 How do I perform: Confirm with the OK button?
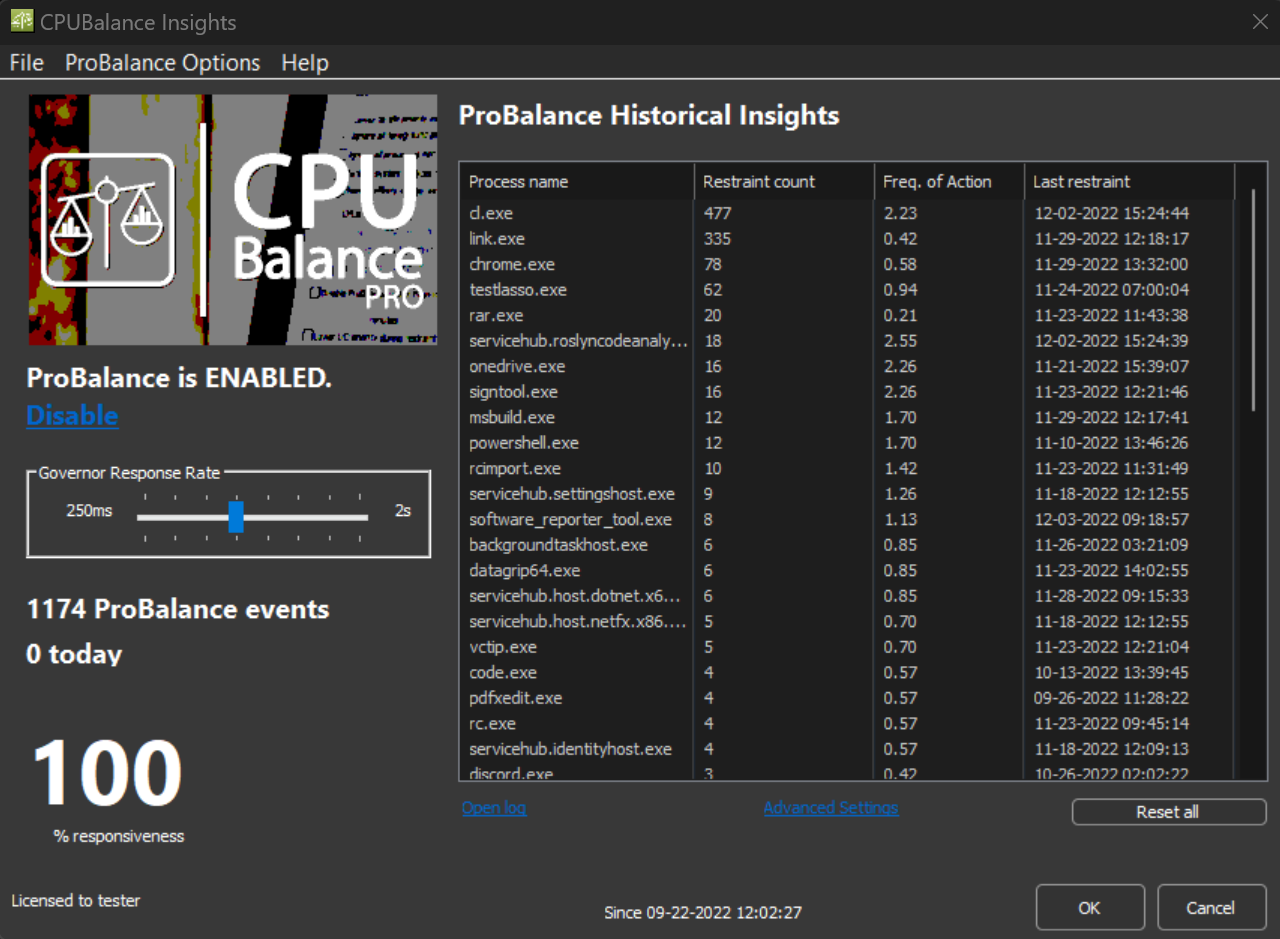pos(1090,908)
